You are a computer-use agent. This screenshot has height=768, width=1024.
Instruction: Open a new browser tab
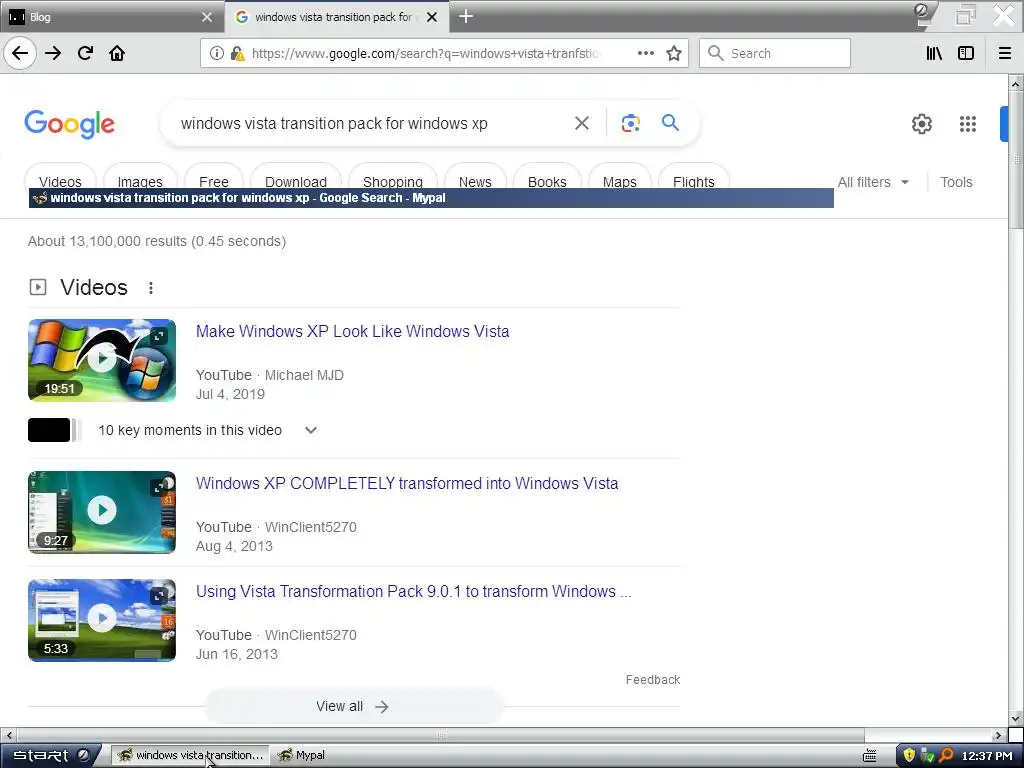466,16
